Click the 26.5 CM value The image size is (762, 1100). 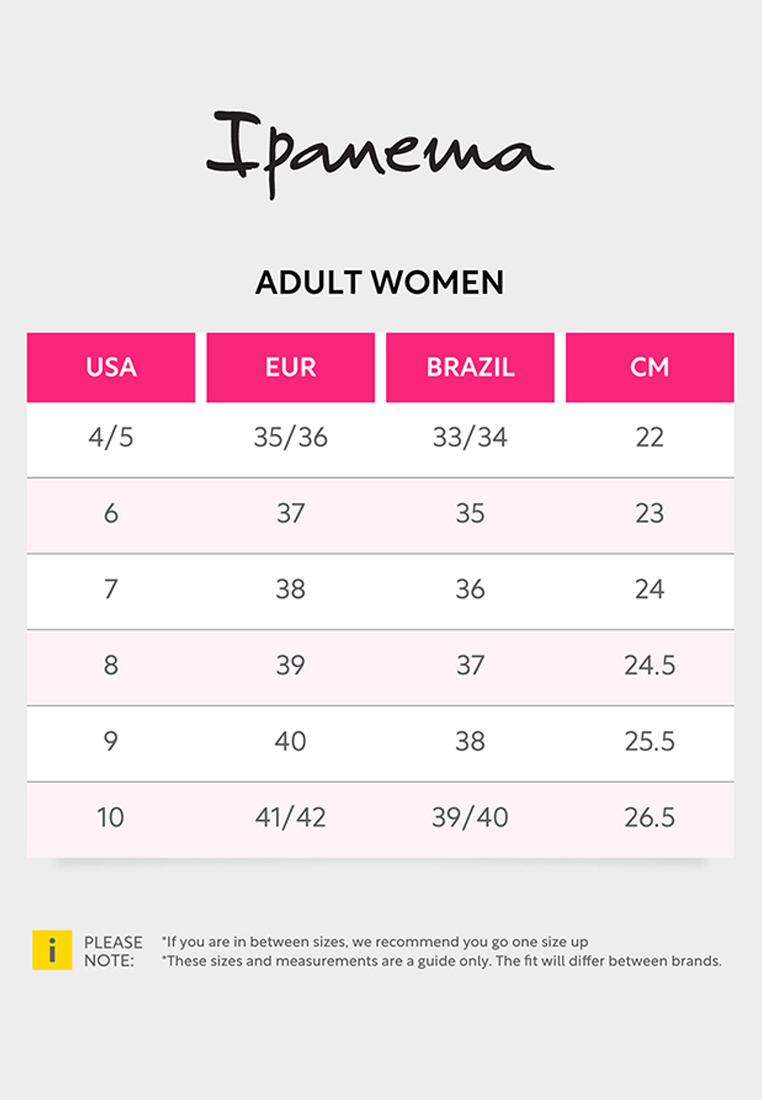650,817
